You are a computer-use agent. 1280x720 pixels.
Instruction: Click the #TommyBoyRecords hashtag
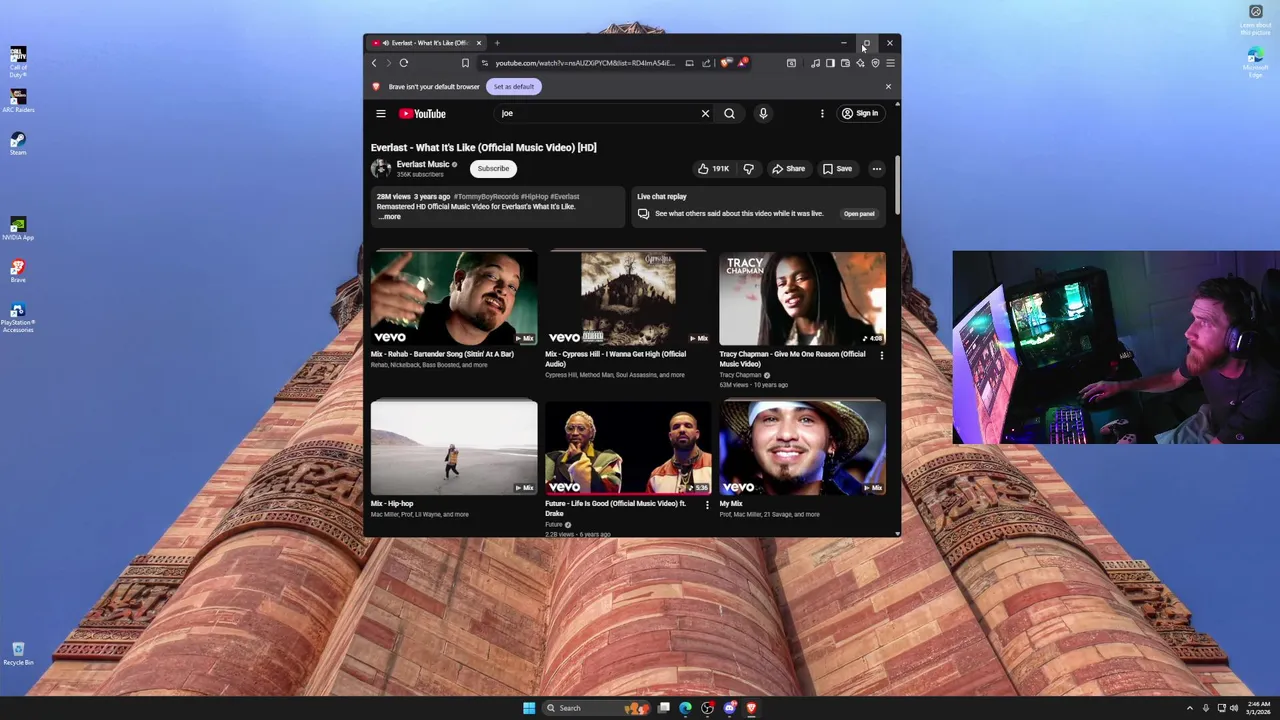(486, 197)
